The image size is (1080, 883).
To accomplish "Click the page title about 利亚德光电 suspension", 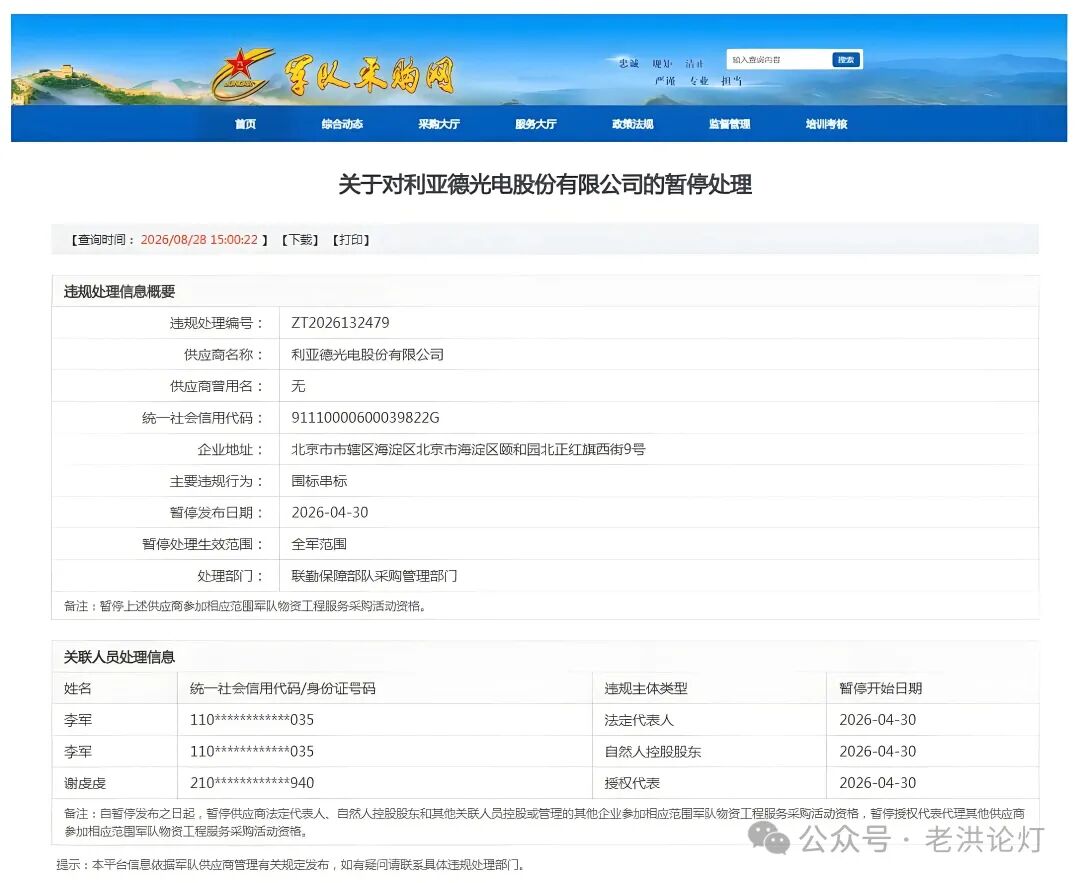I will click(x=545, y=185).
